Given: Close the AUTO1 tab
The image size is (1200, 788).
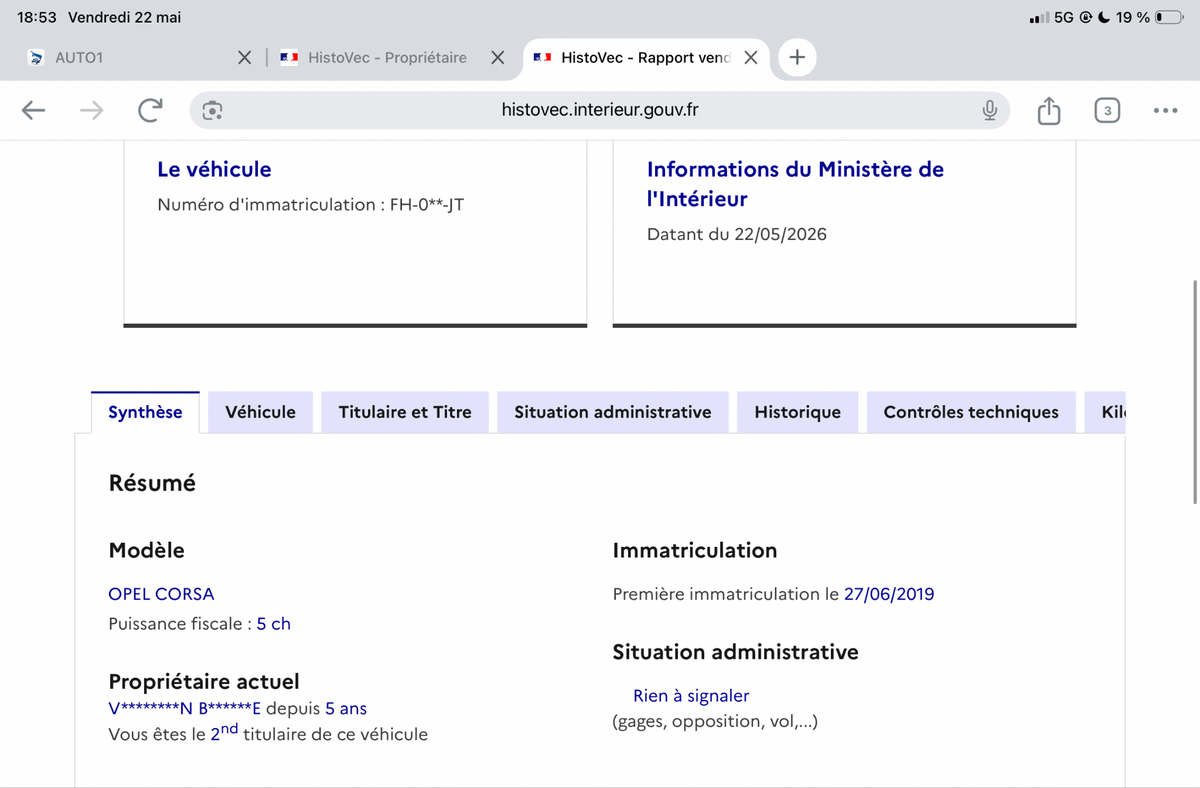Looking at the screenshot, I should pos(244,58).
